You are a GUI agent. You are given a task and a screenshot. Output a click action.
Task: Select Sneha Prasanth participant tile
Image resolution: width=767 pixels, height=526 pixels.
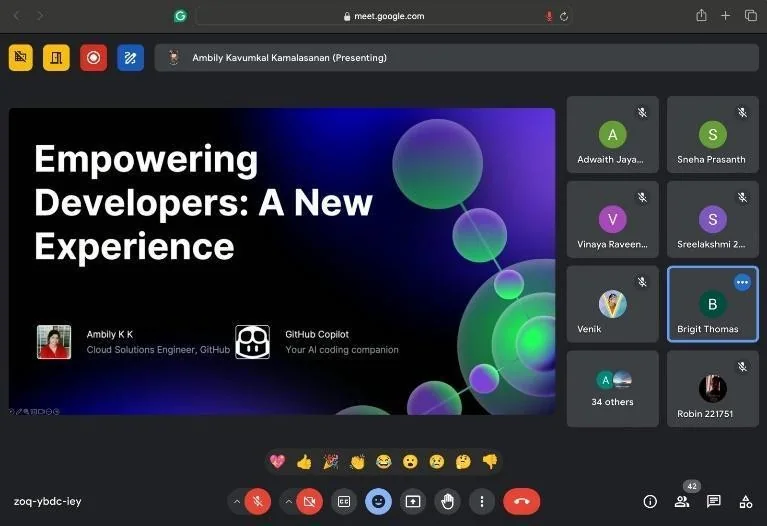point(713,135)
